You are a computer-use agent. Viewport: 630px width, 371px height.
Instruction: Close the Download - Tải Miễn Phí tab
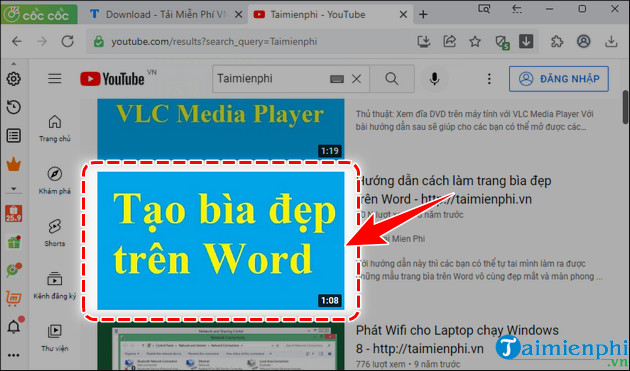pyautogui.click(x=238, y=14)
